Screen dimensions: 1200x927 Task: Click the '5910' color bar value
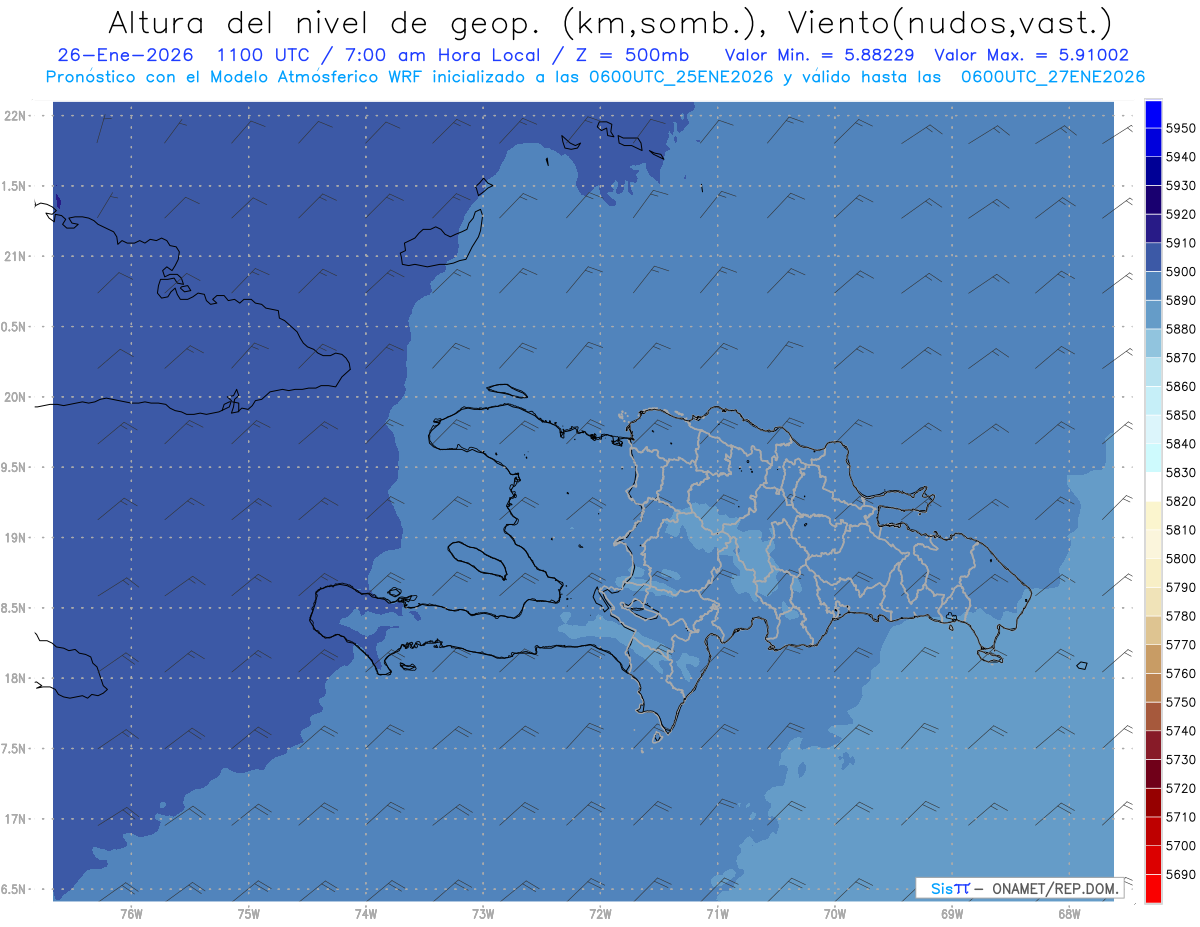[1181, 243]
